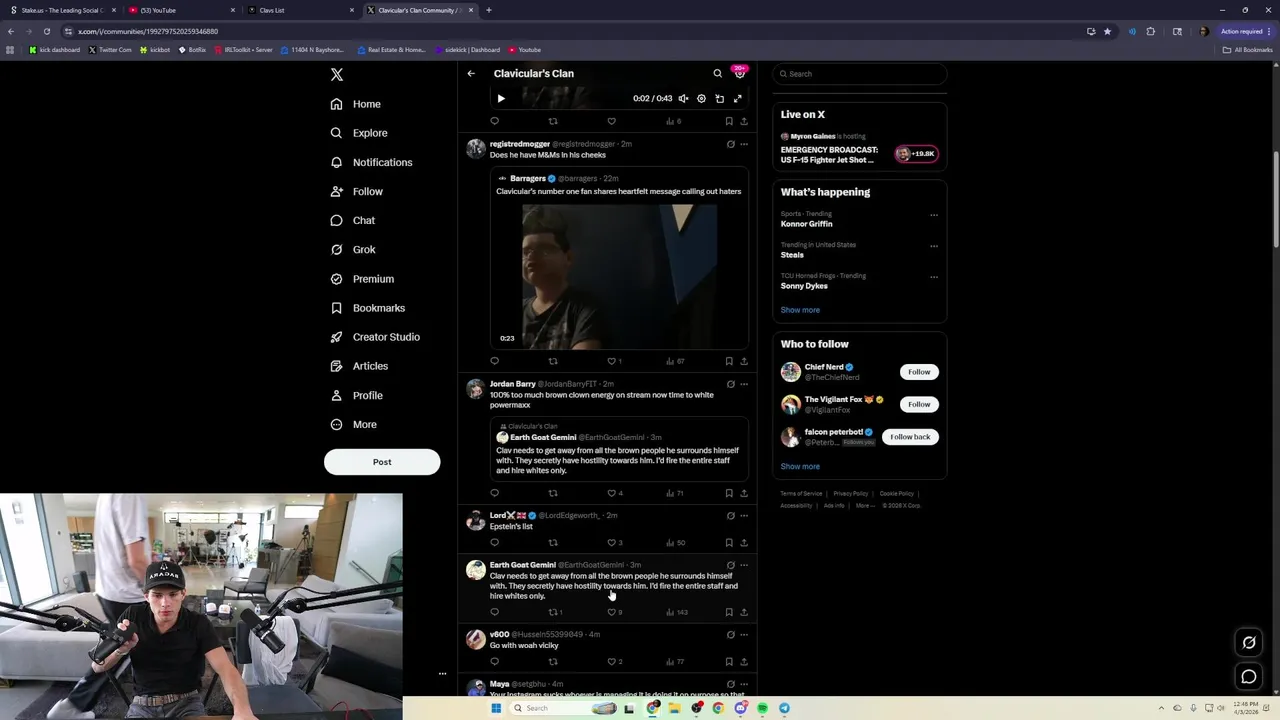1280x720 pixels.
Task: Open Explore from the sidebar
Action: (x=359, y=133)
